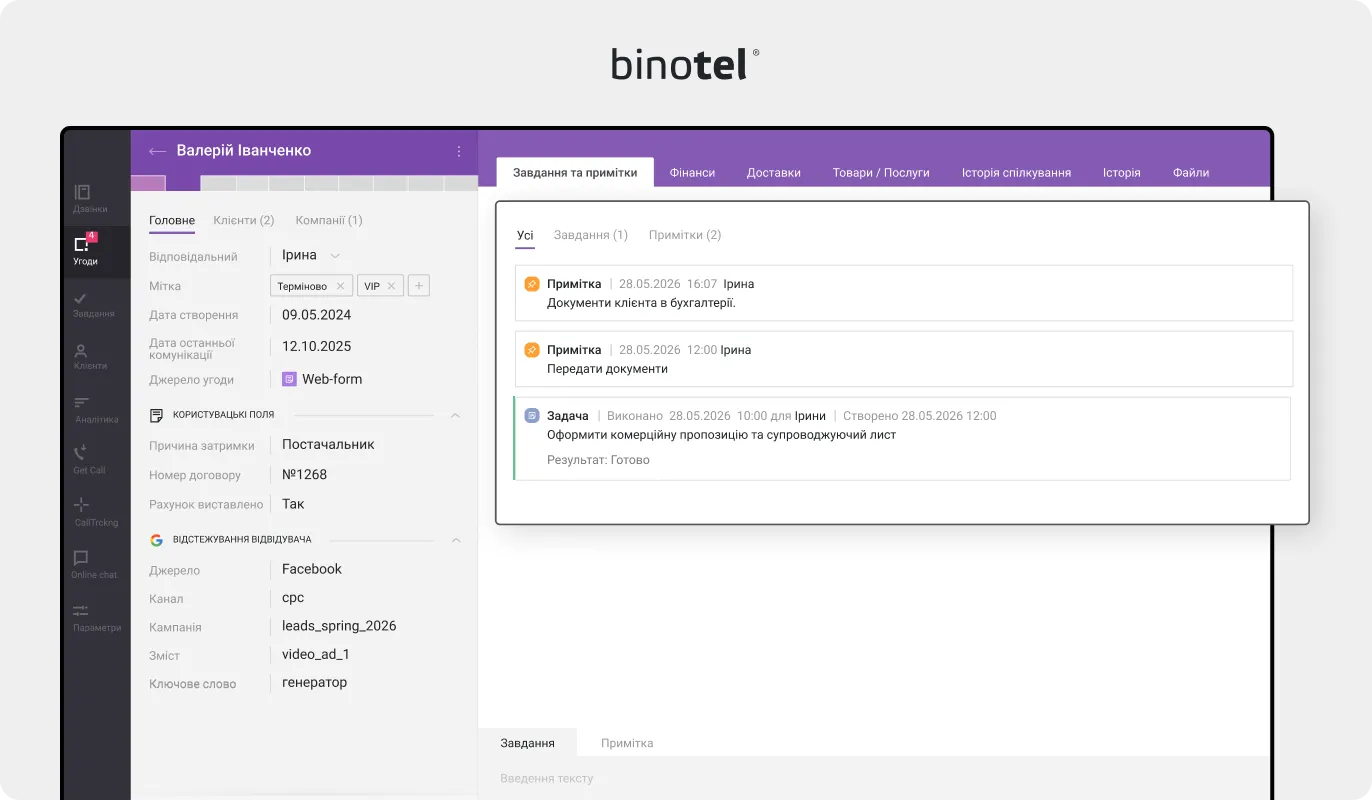This screenshot has height=800, width=1372.
Task: Select the bottom Примітка input tab
Action: (627, 743)
